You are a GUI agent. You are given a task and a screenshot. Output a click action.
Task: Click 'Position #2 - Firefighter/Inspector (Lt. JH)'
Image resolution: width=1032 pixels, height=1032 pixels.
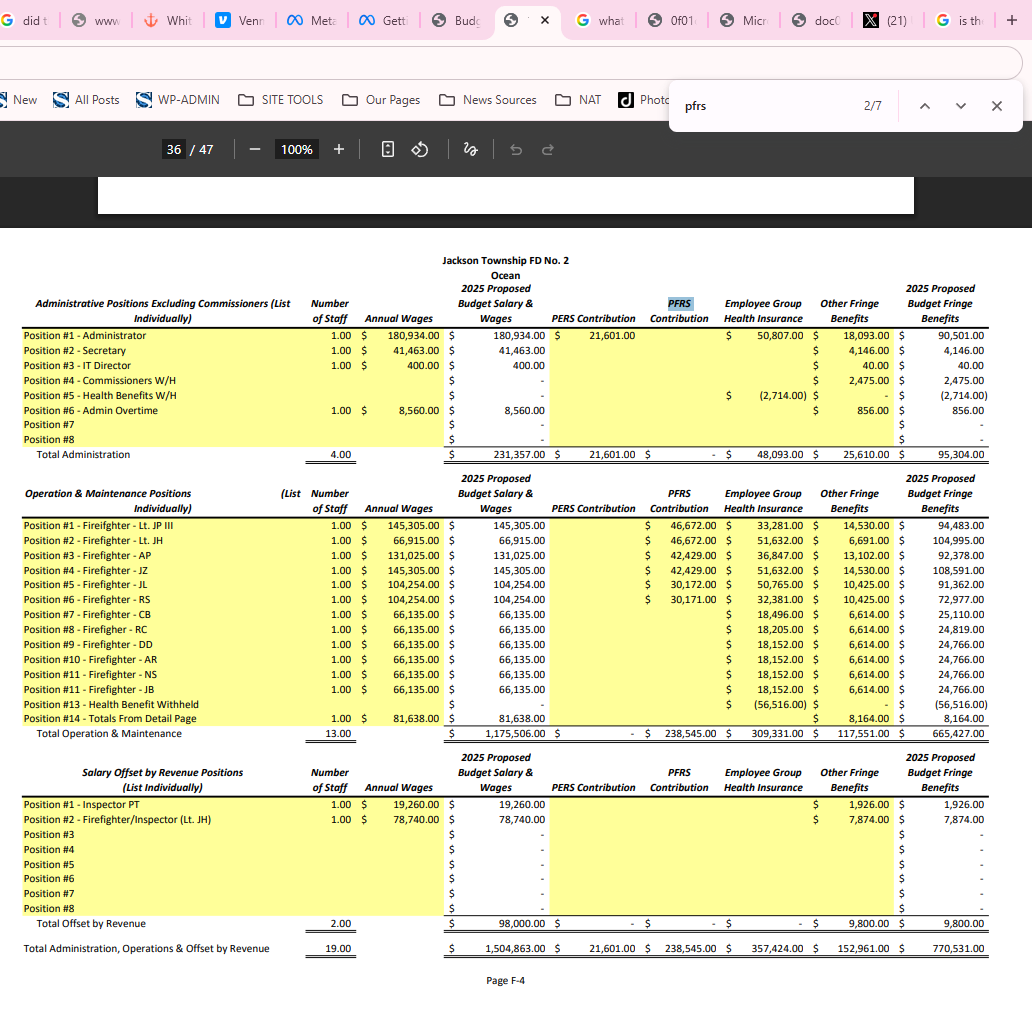(117, 819)
